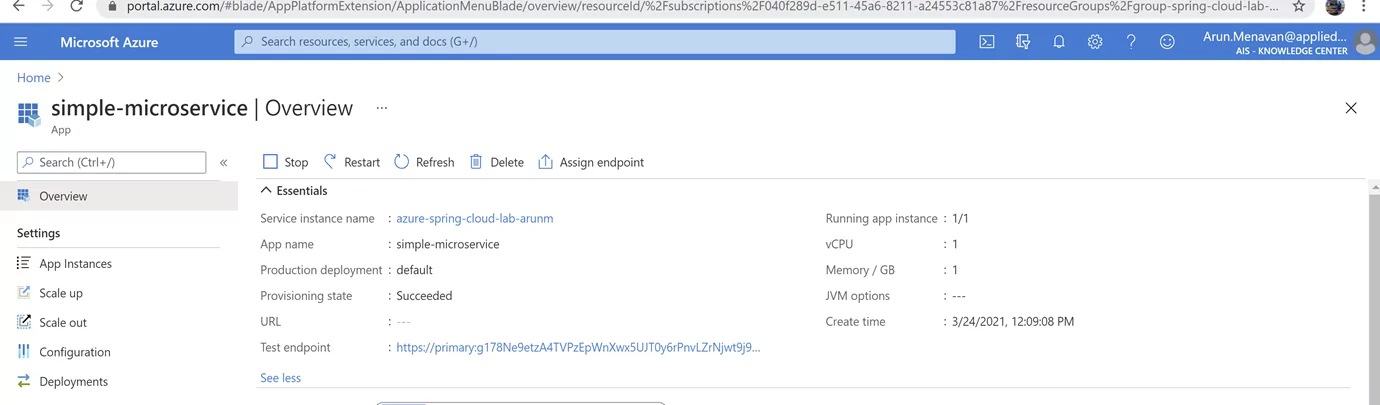Viewport: 1380px width, 405px height.
Task: Click the App name value simple-microservice
Action: point(448,244)
